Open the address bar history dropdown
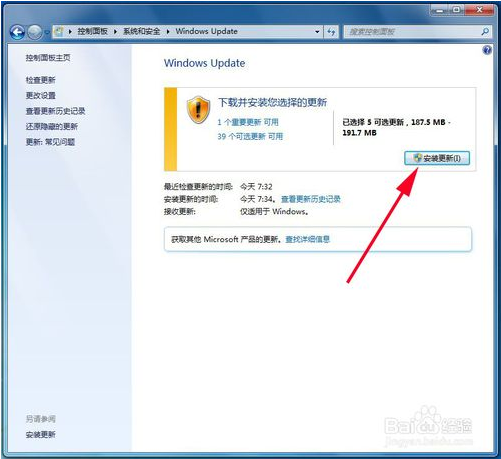The height and width of the screenshot is (459, 501). coord(317,32)
